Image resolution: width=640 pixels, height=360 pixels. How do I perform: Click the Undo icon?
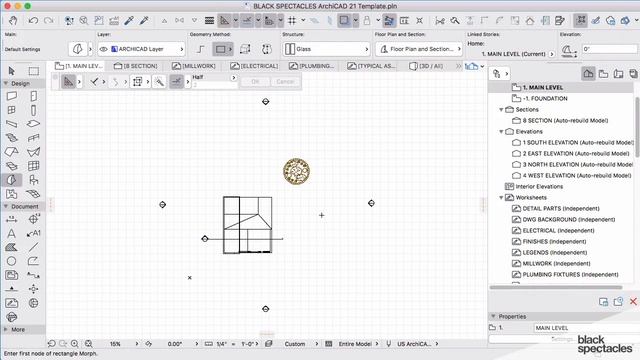pos(33,20)
